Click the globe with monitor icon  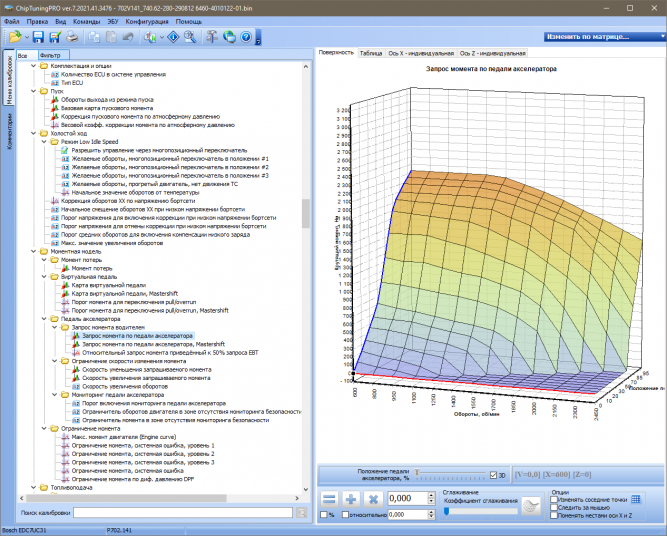[229, 37]
